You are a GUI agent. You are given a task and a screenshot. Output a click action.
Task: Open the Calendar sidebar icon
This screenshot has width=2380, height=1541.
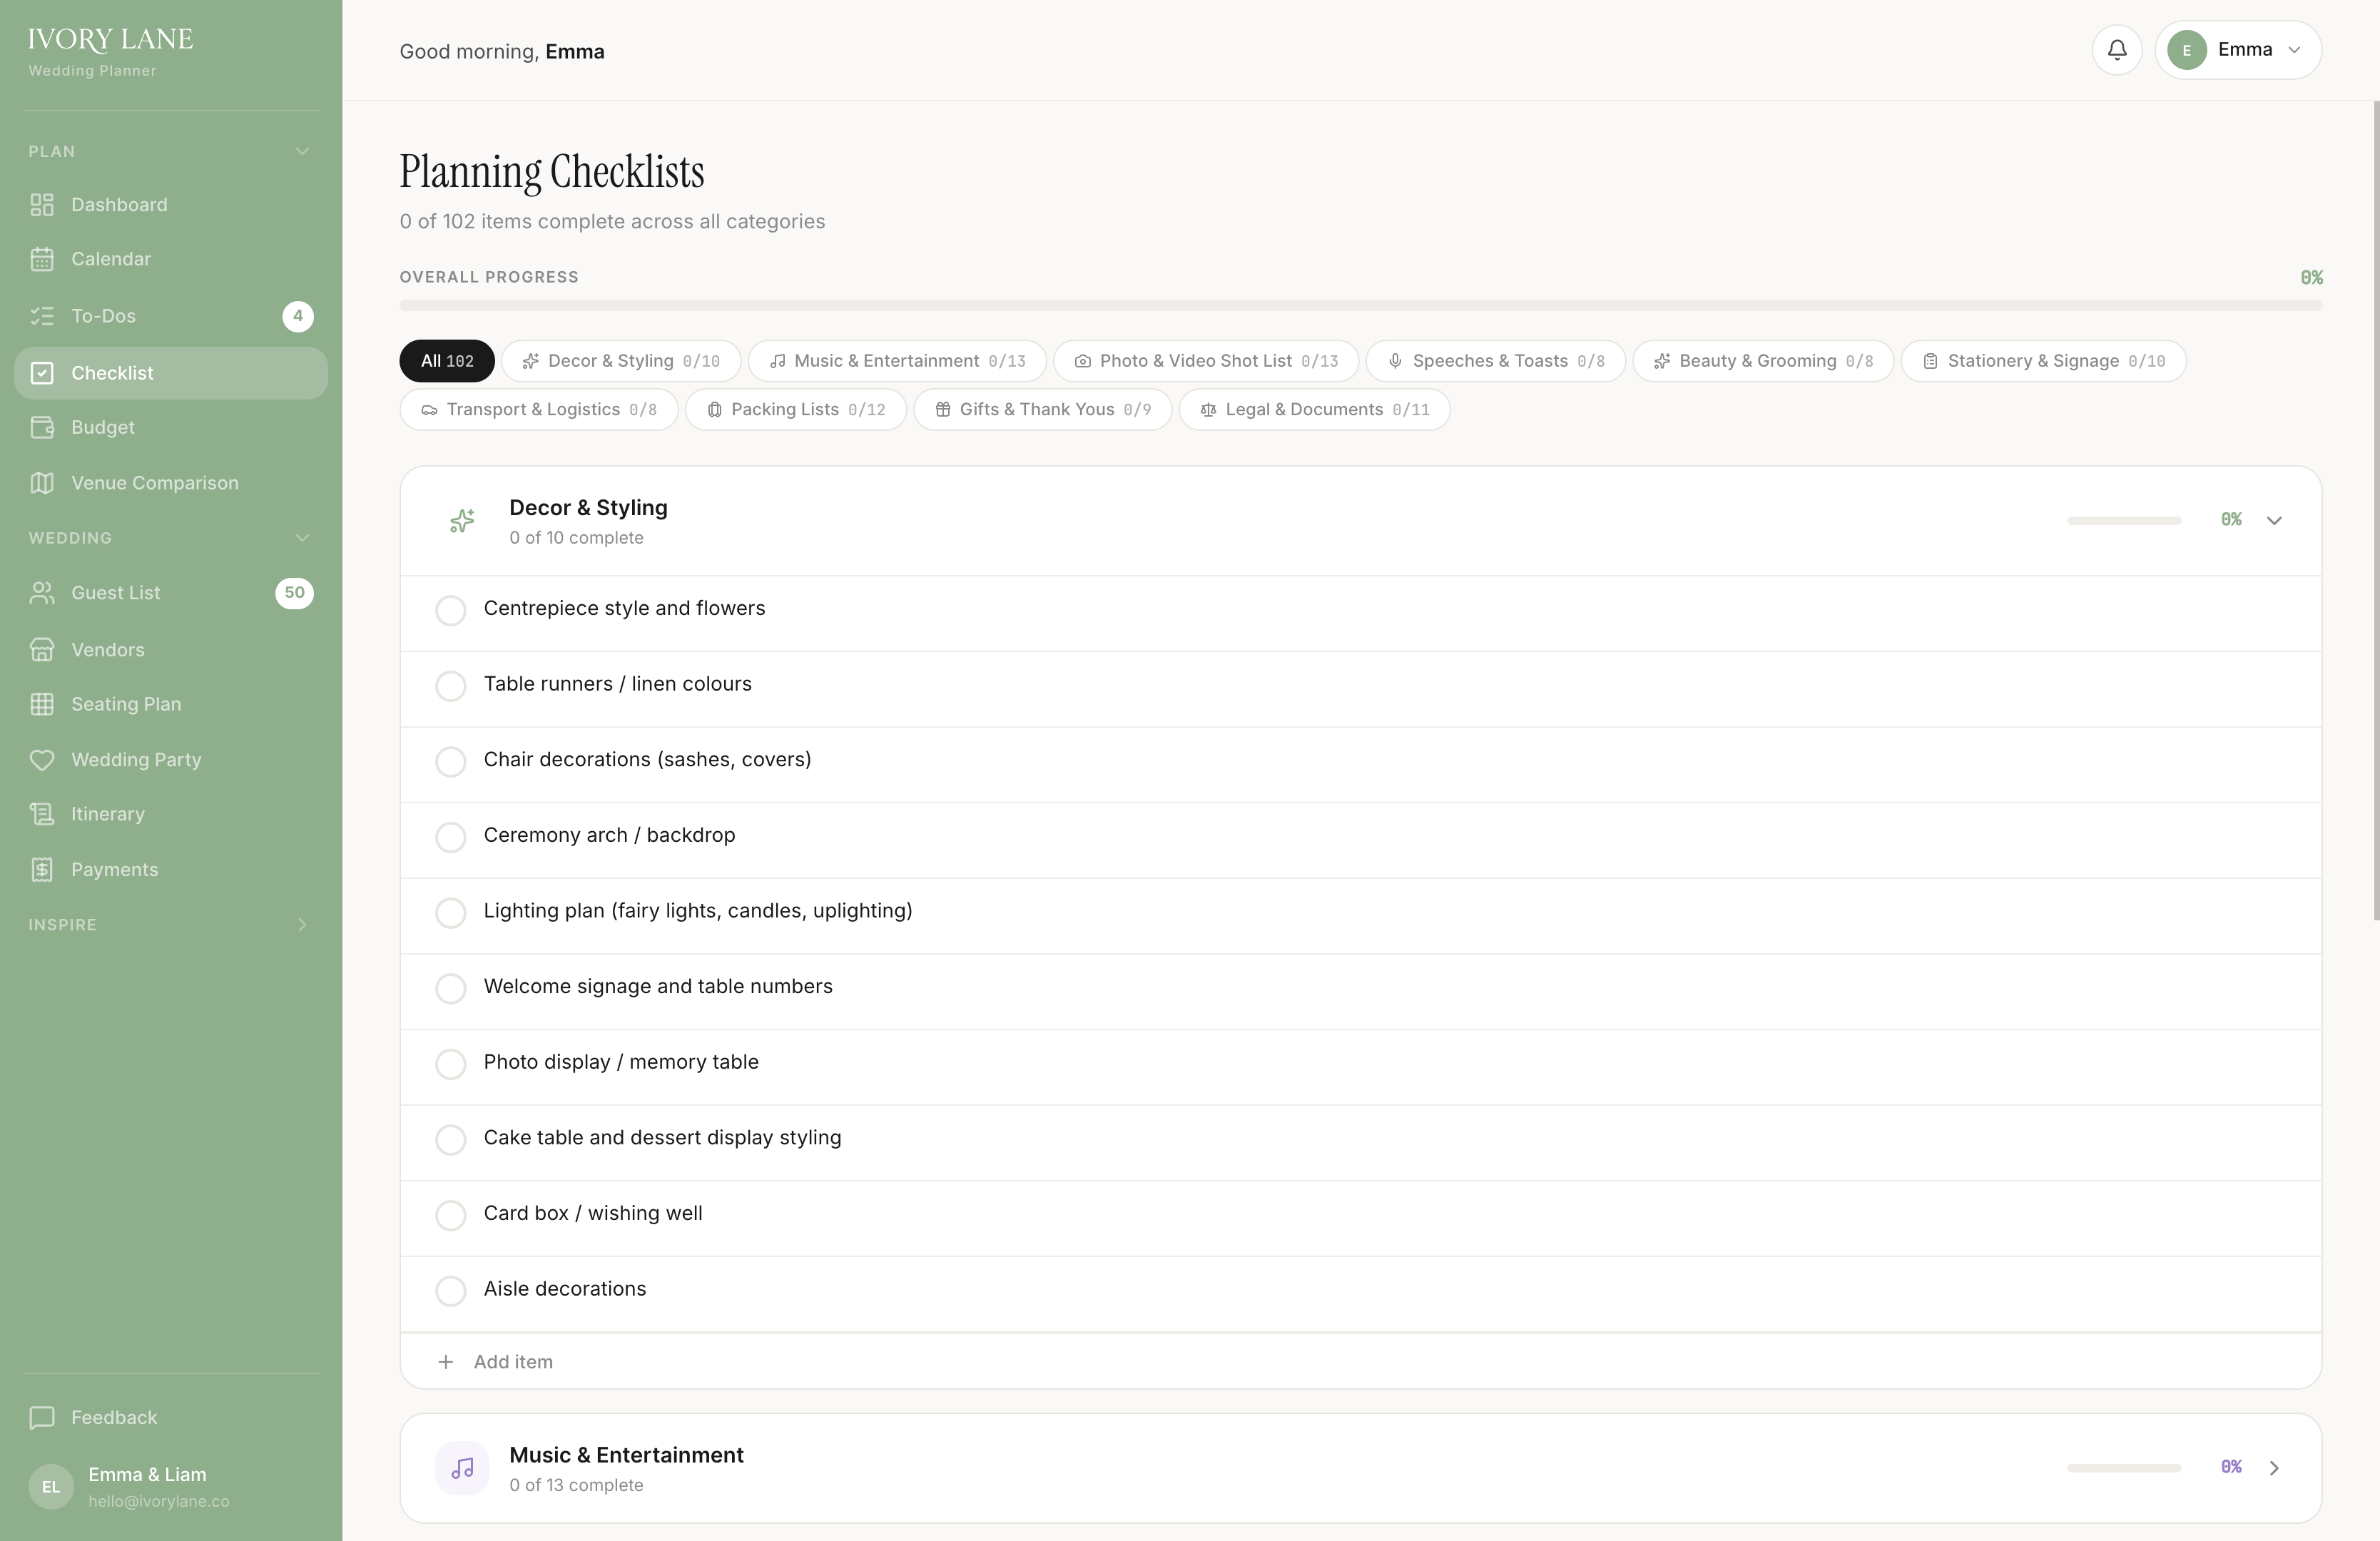point(42,259)
